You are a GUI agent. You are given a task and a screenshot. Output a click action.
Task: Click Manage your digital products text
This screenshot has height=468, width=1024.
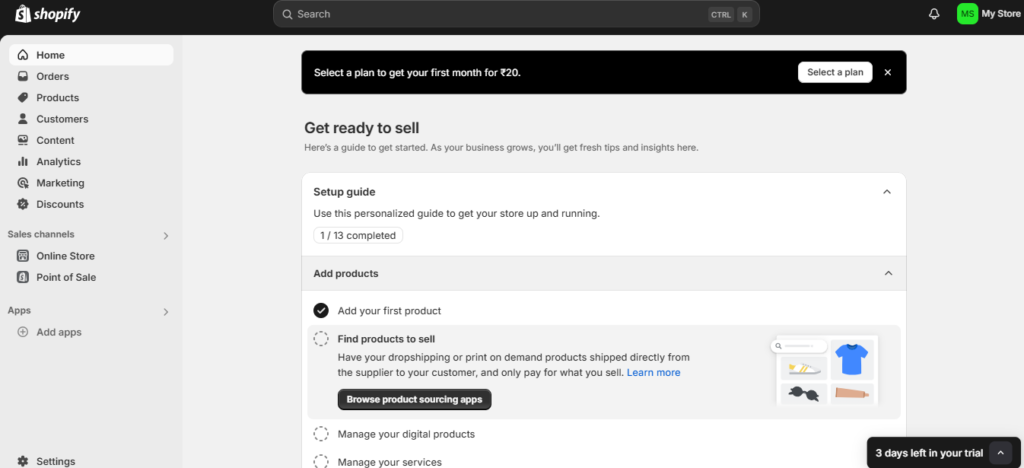pyautogui.click(x=406, y=434)
